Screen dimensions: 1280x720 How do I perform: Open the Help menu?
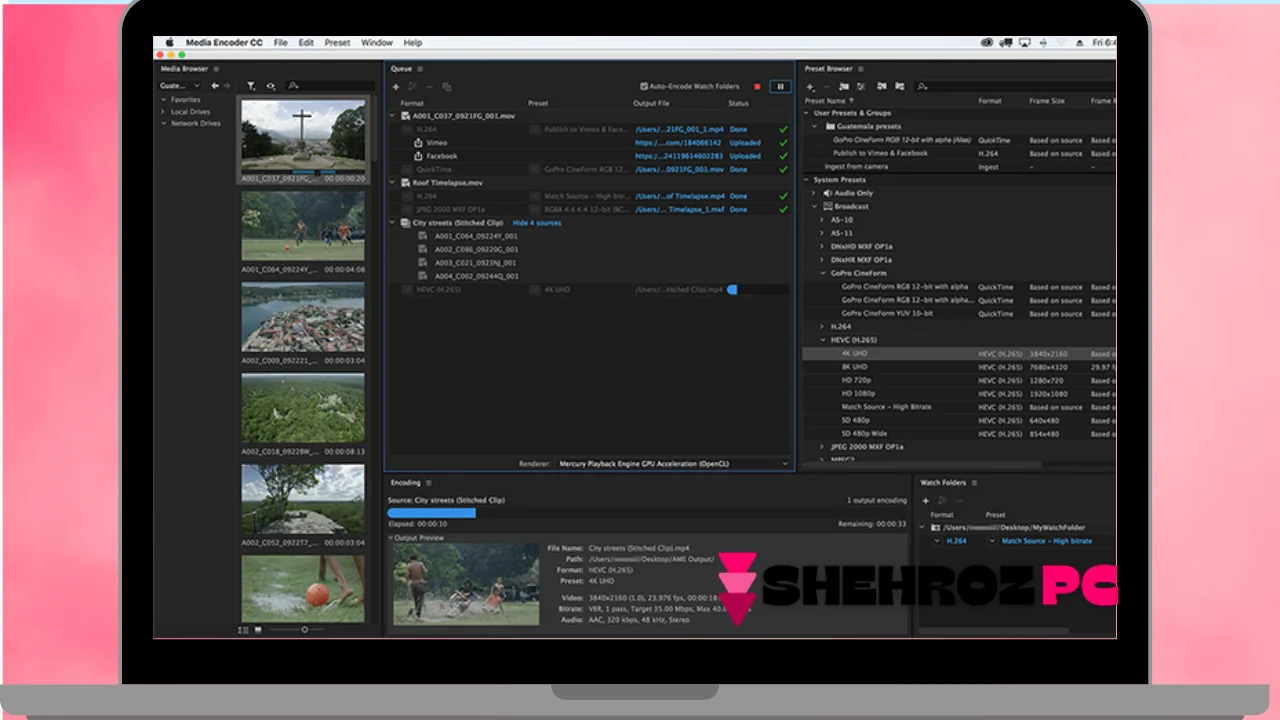412,43
